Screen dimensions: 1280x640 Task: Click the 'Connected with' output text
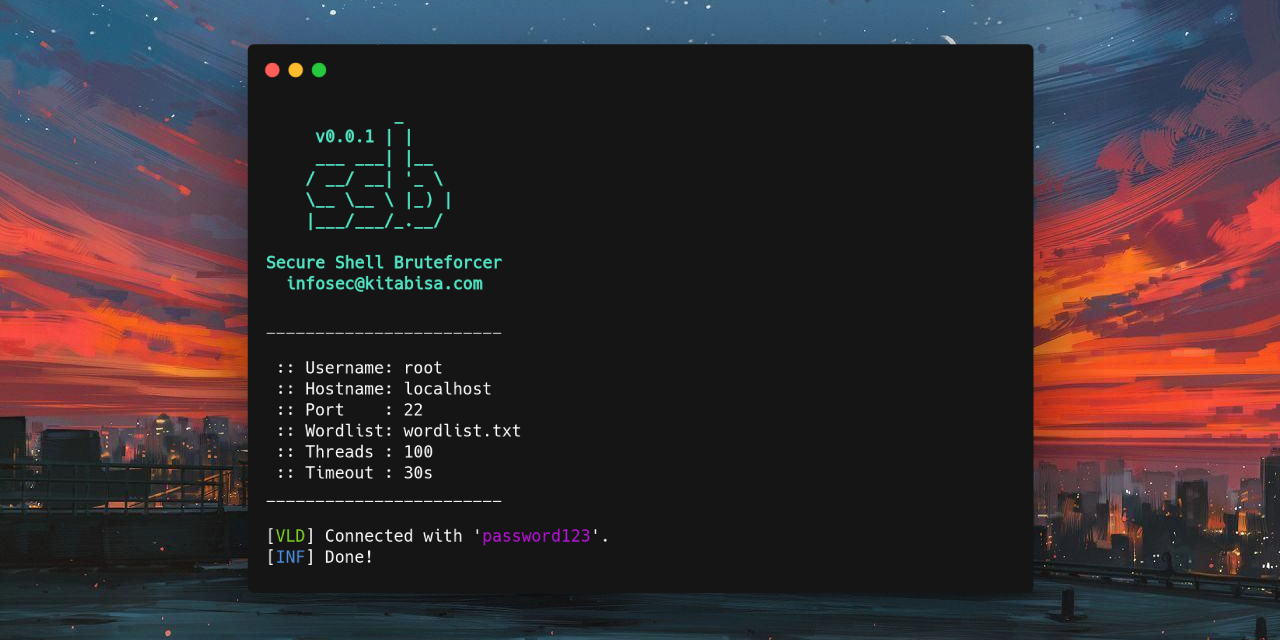tap(394, 536)
